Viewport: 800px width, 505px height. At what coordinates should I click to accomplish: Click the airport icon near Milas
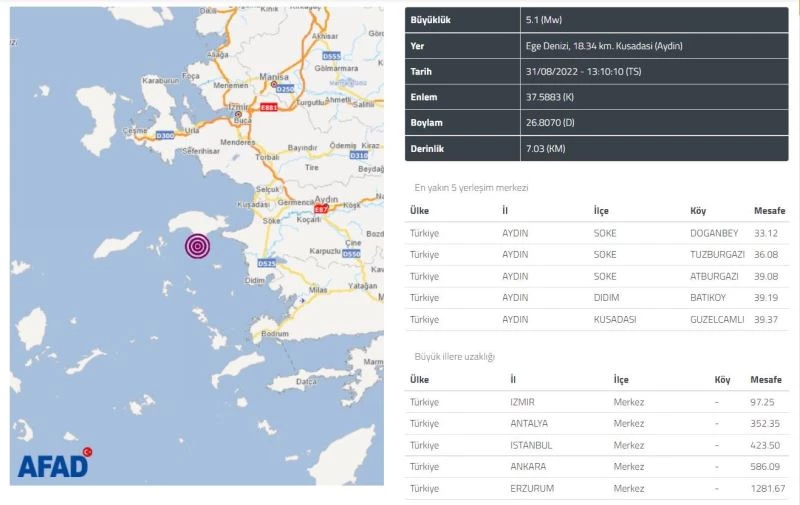[x=301, y=299]
